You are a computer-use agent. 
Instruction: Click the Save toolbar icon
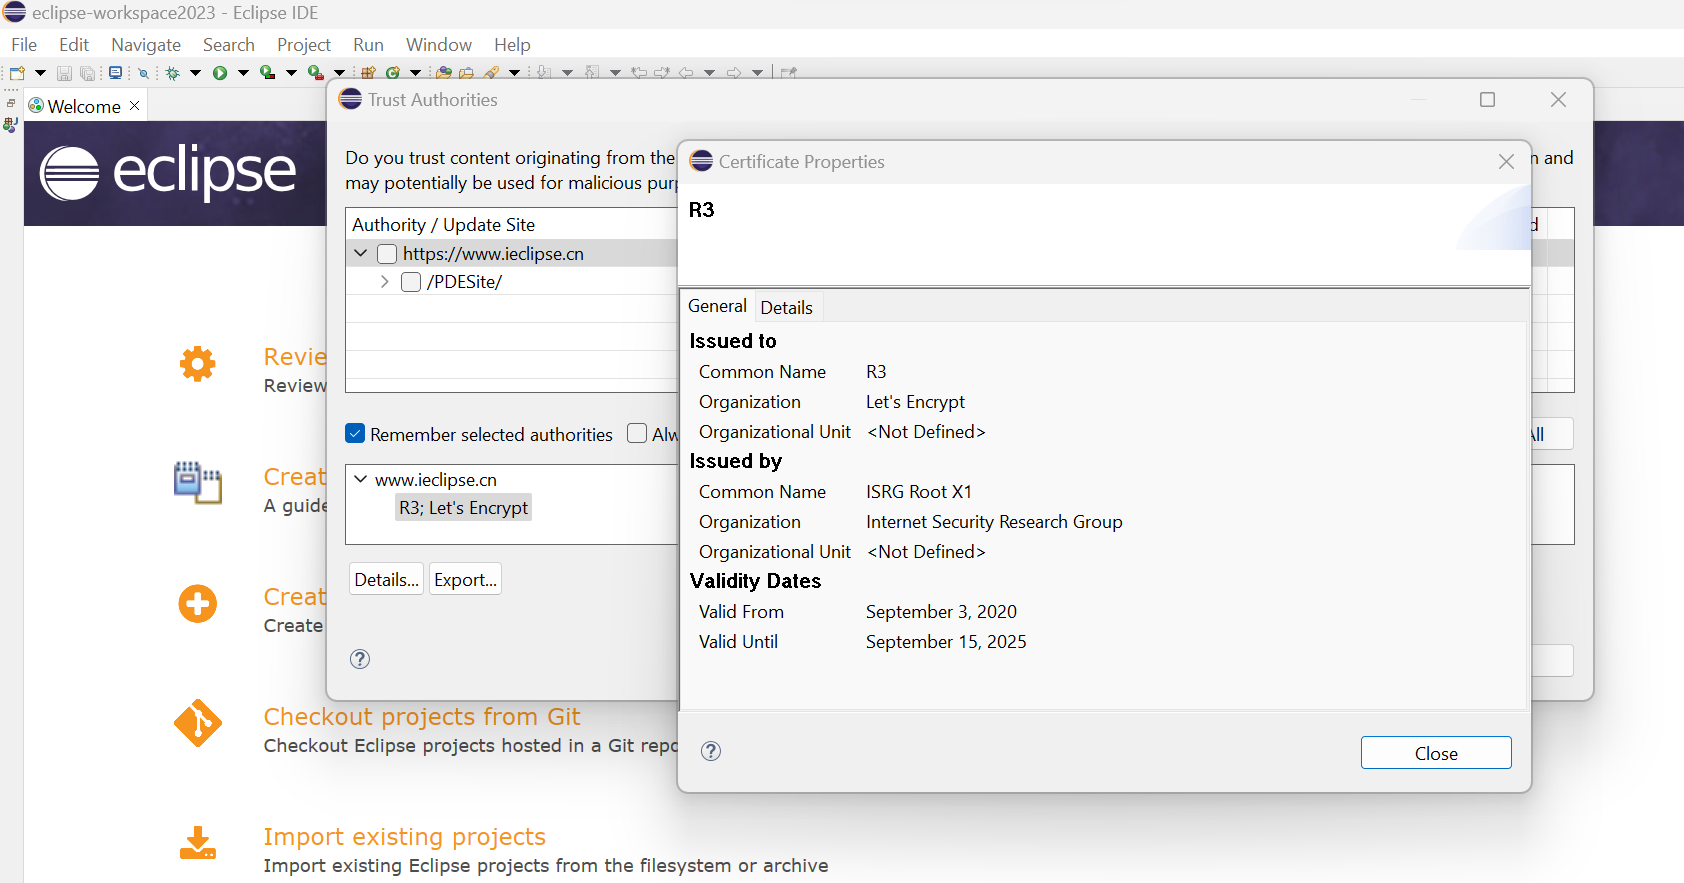coord(64,73)
